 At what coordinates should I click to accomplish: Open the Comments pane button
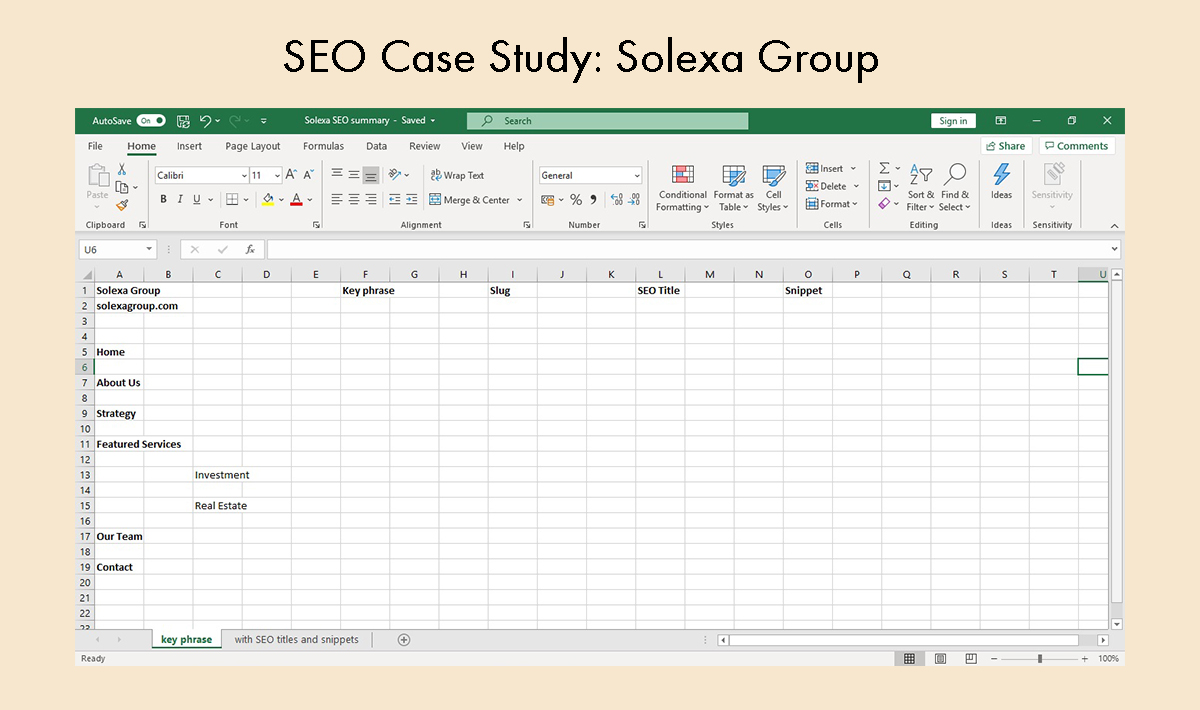tap(1076, 146)
